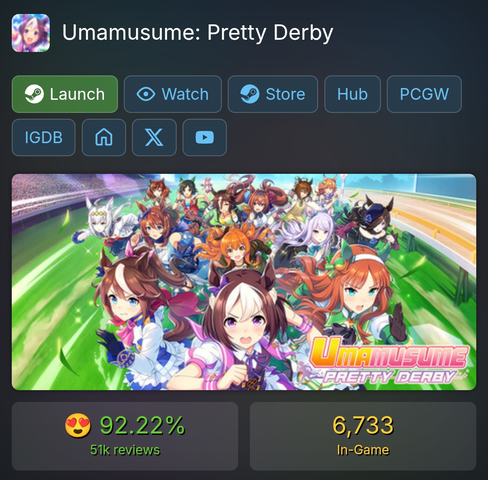Click the Umamusume app icon beside title

coord(31,33)
